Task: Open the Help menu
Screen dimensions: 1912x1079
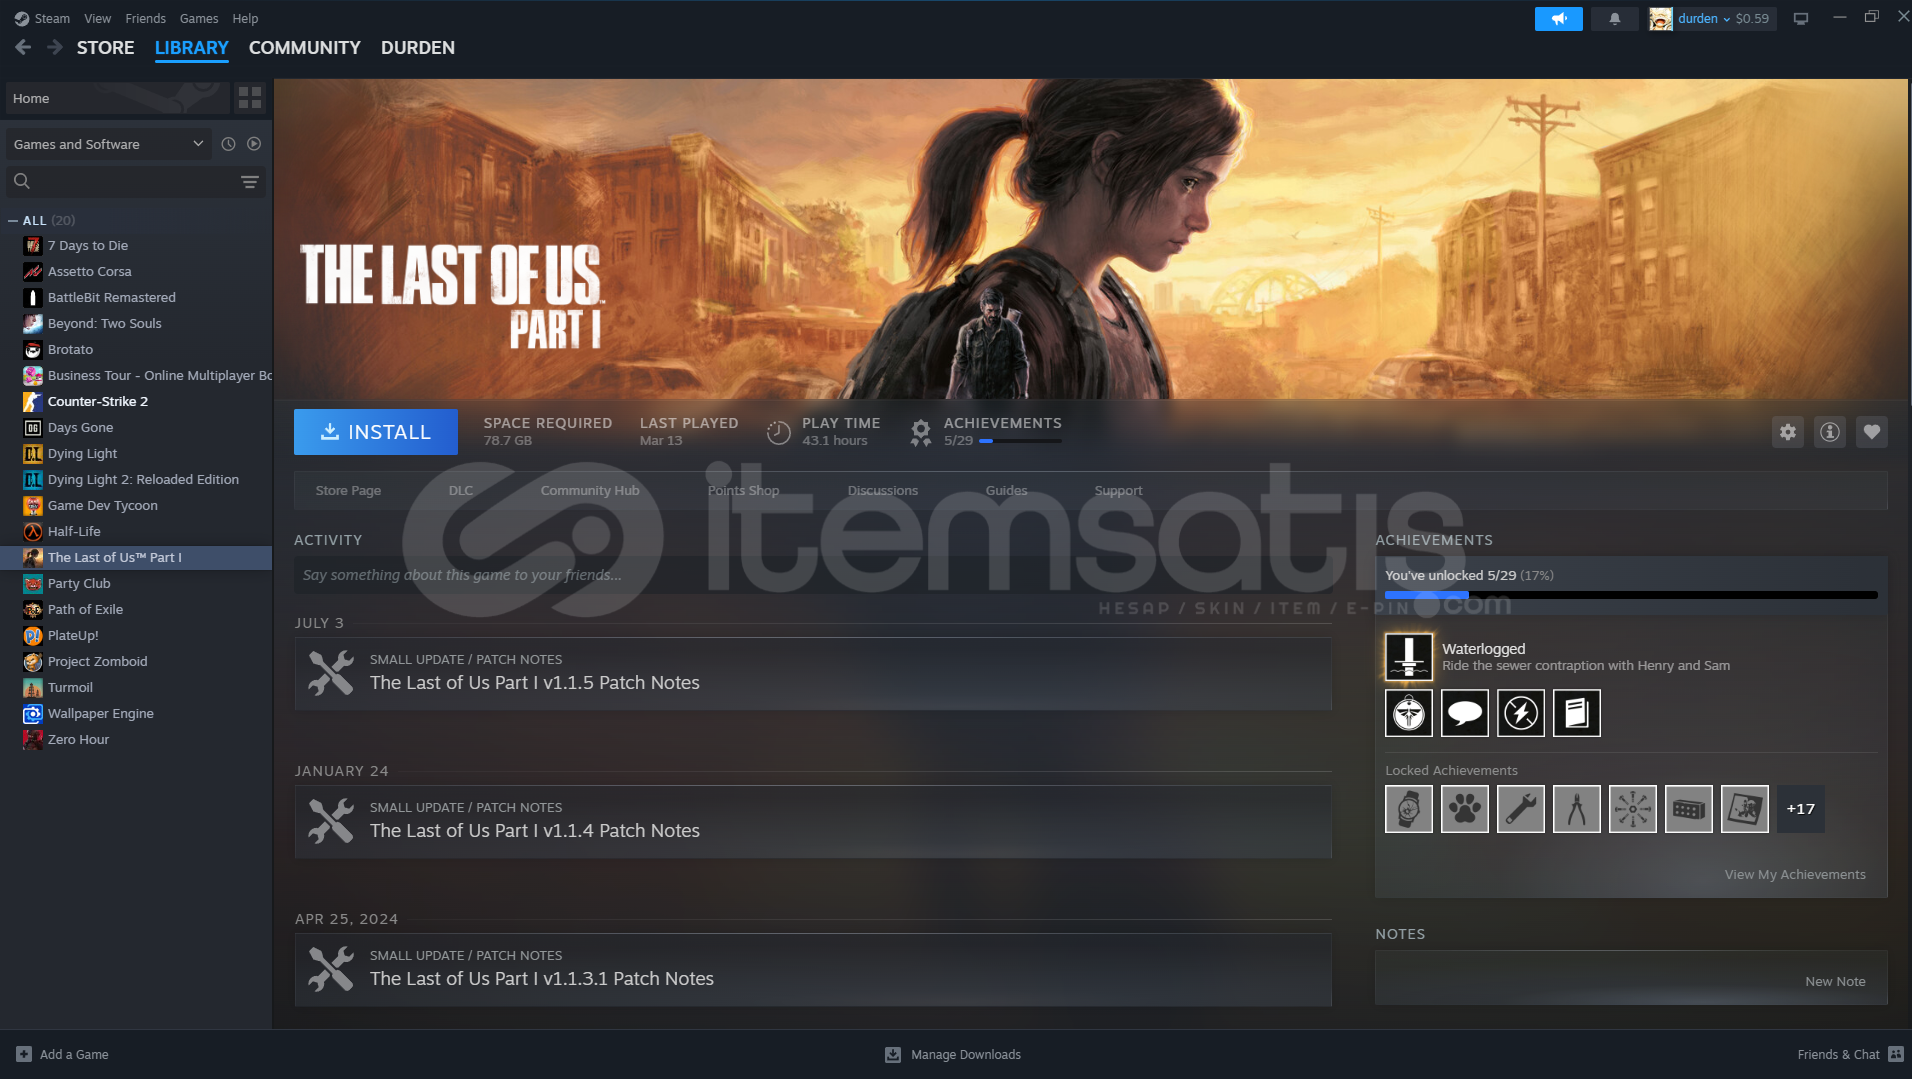Action: pos(245,18)
